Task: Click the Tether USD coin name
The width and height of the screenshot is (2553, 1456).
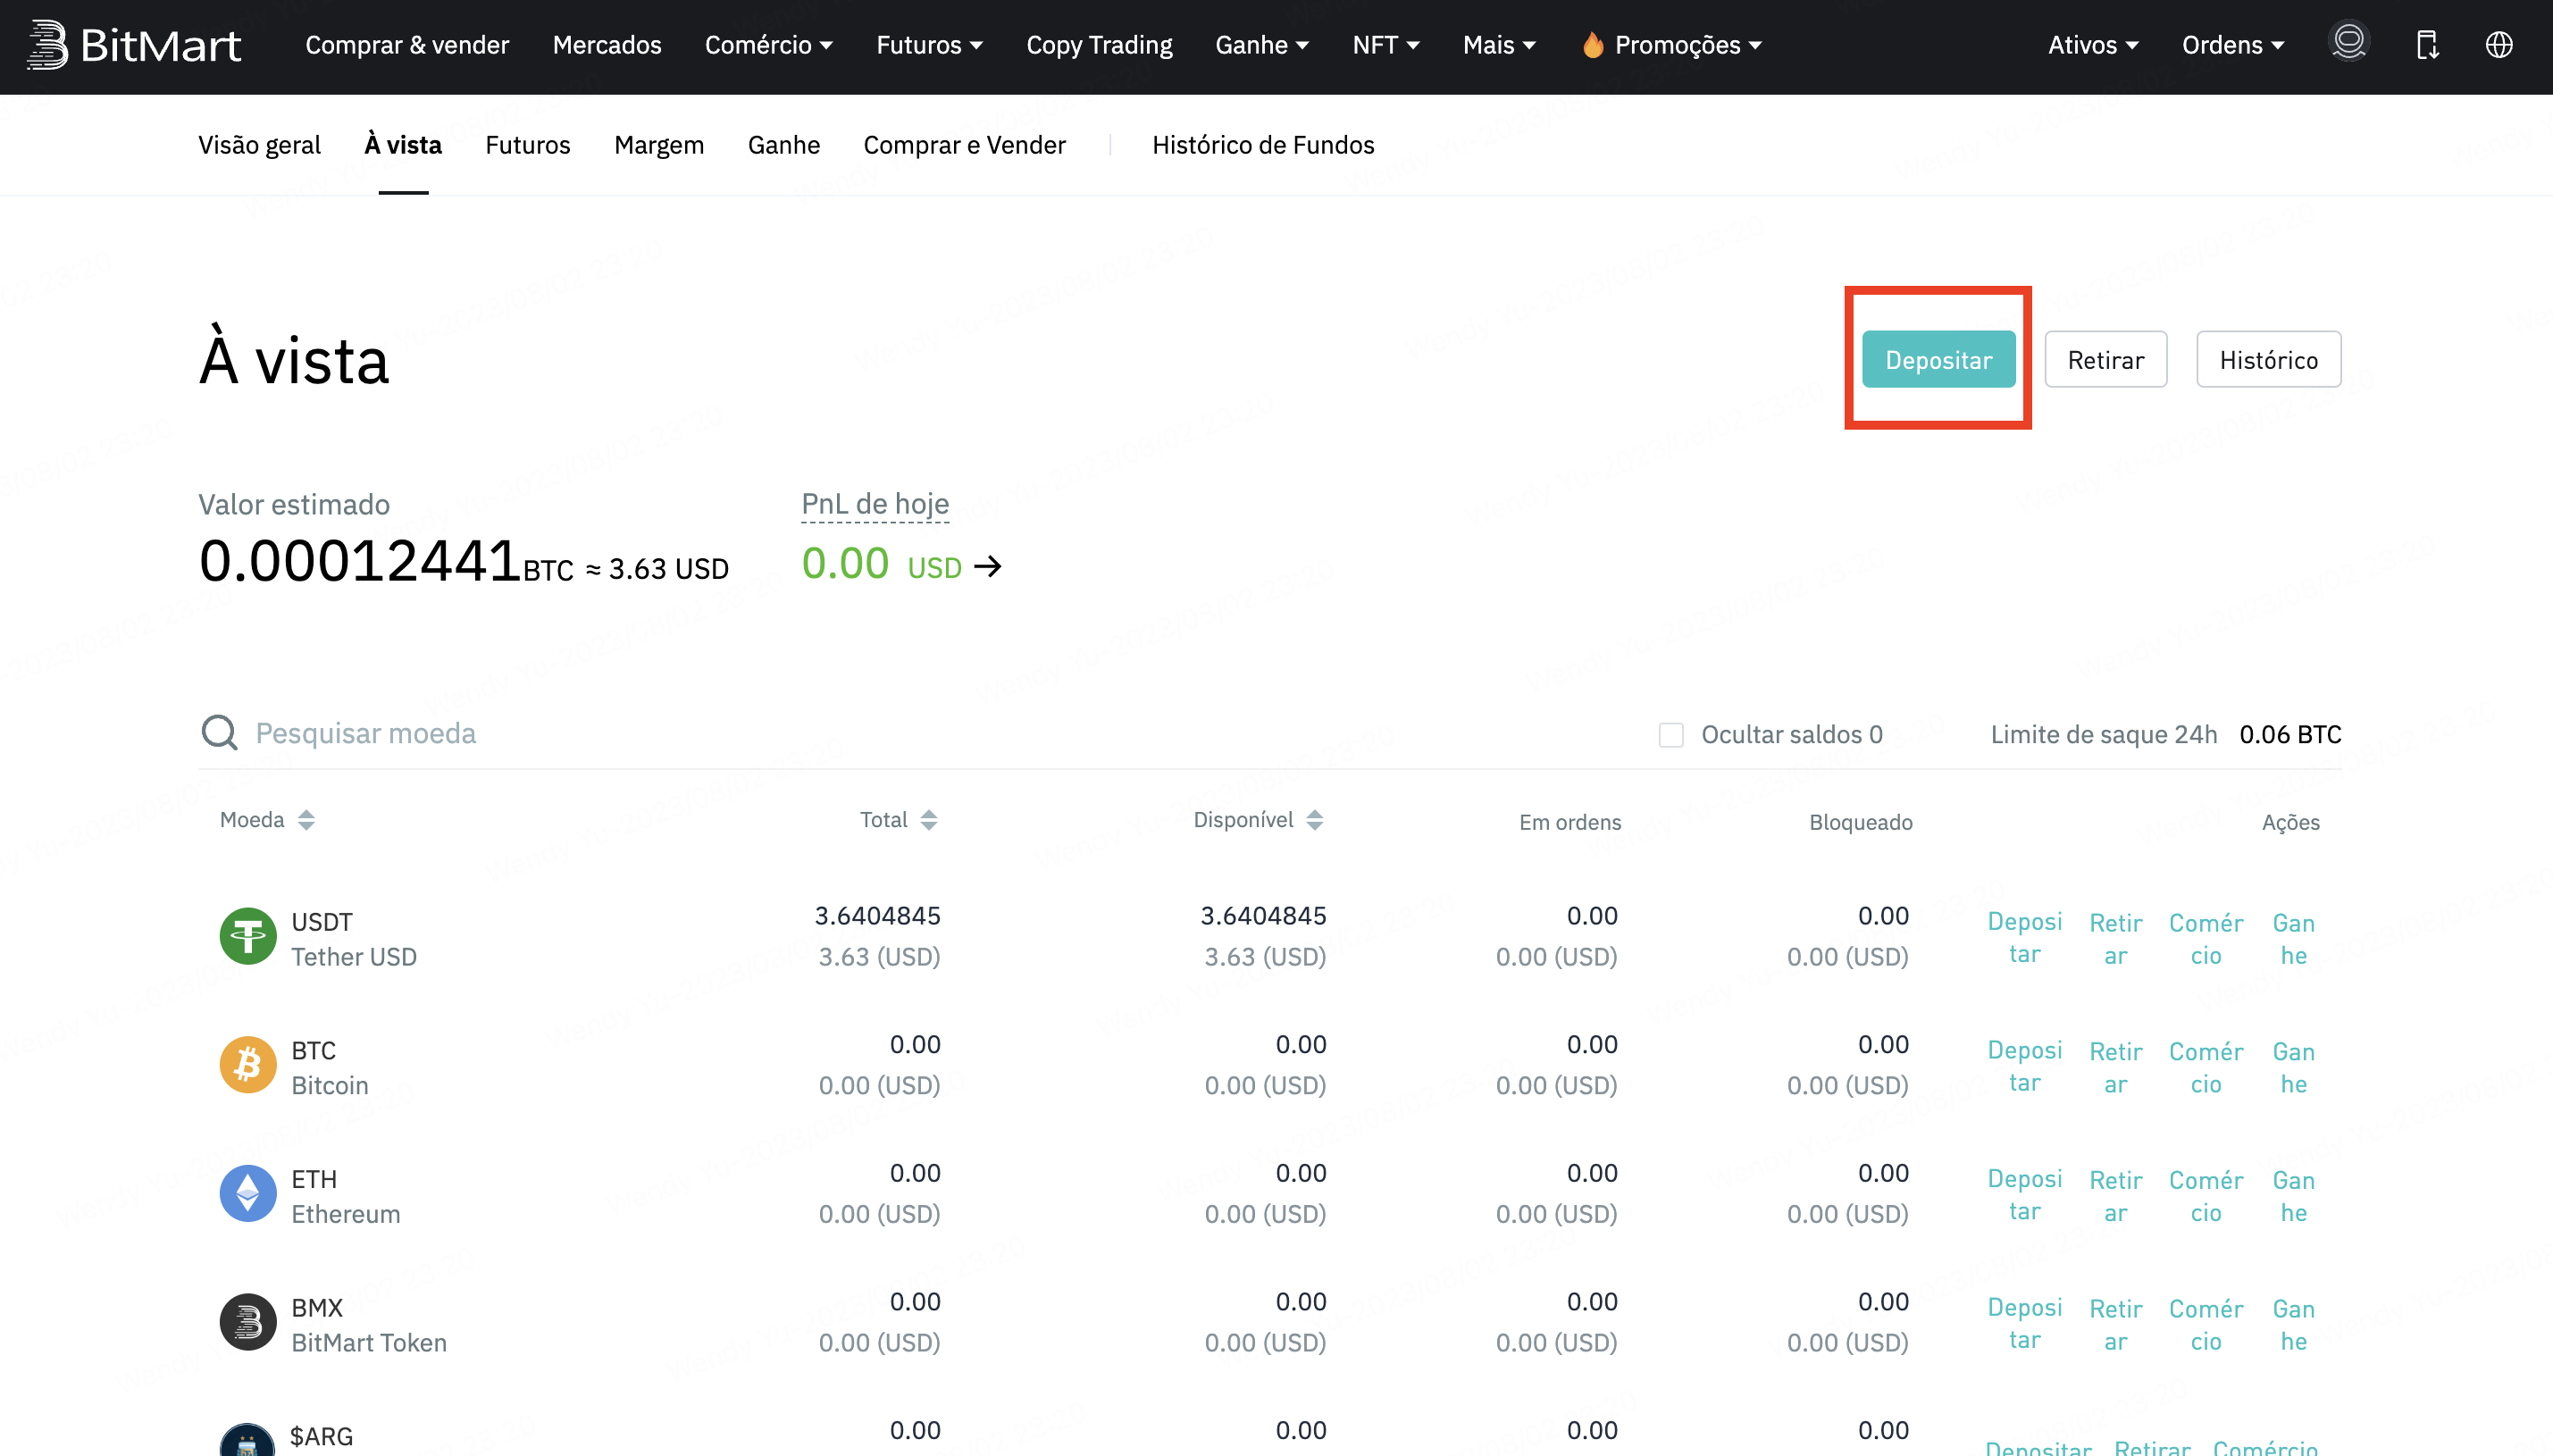Action: [x=354, y=957]
